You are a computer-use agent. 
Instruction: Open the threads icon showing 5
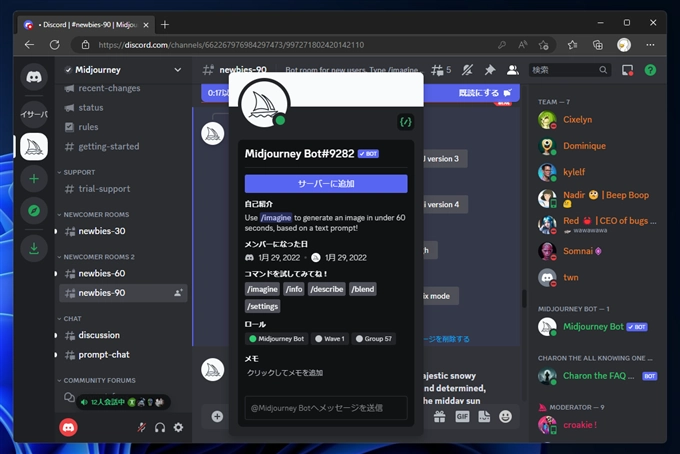click(x=441, y=70)
